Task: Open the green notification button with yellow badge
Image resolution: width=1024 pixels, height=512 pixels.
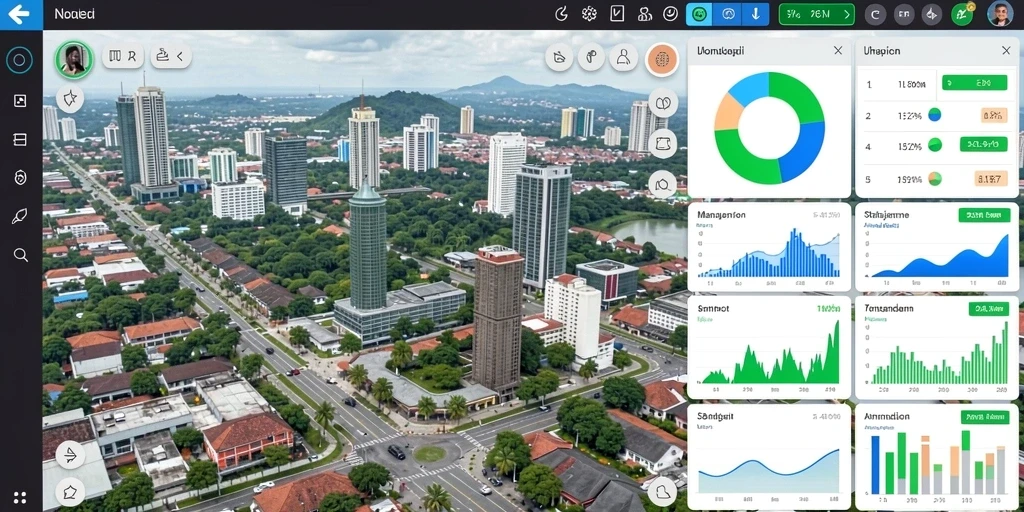Action: 962,14
